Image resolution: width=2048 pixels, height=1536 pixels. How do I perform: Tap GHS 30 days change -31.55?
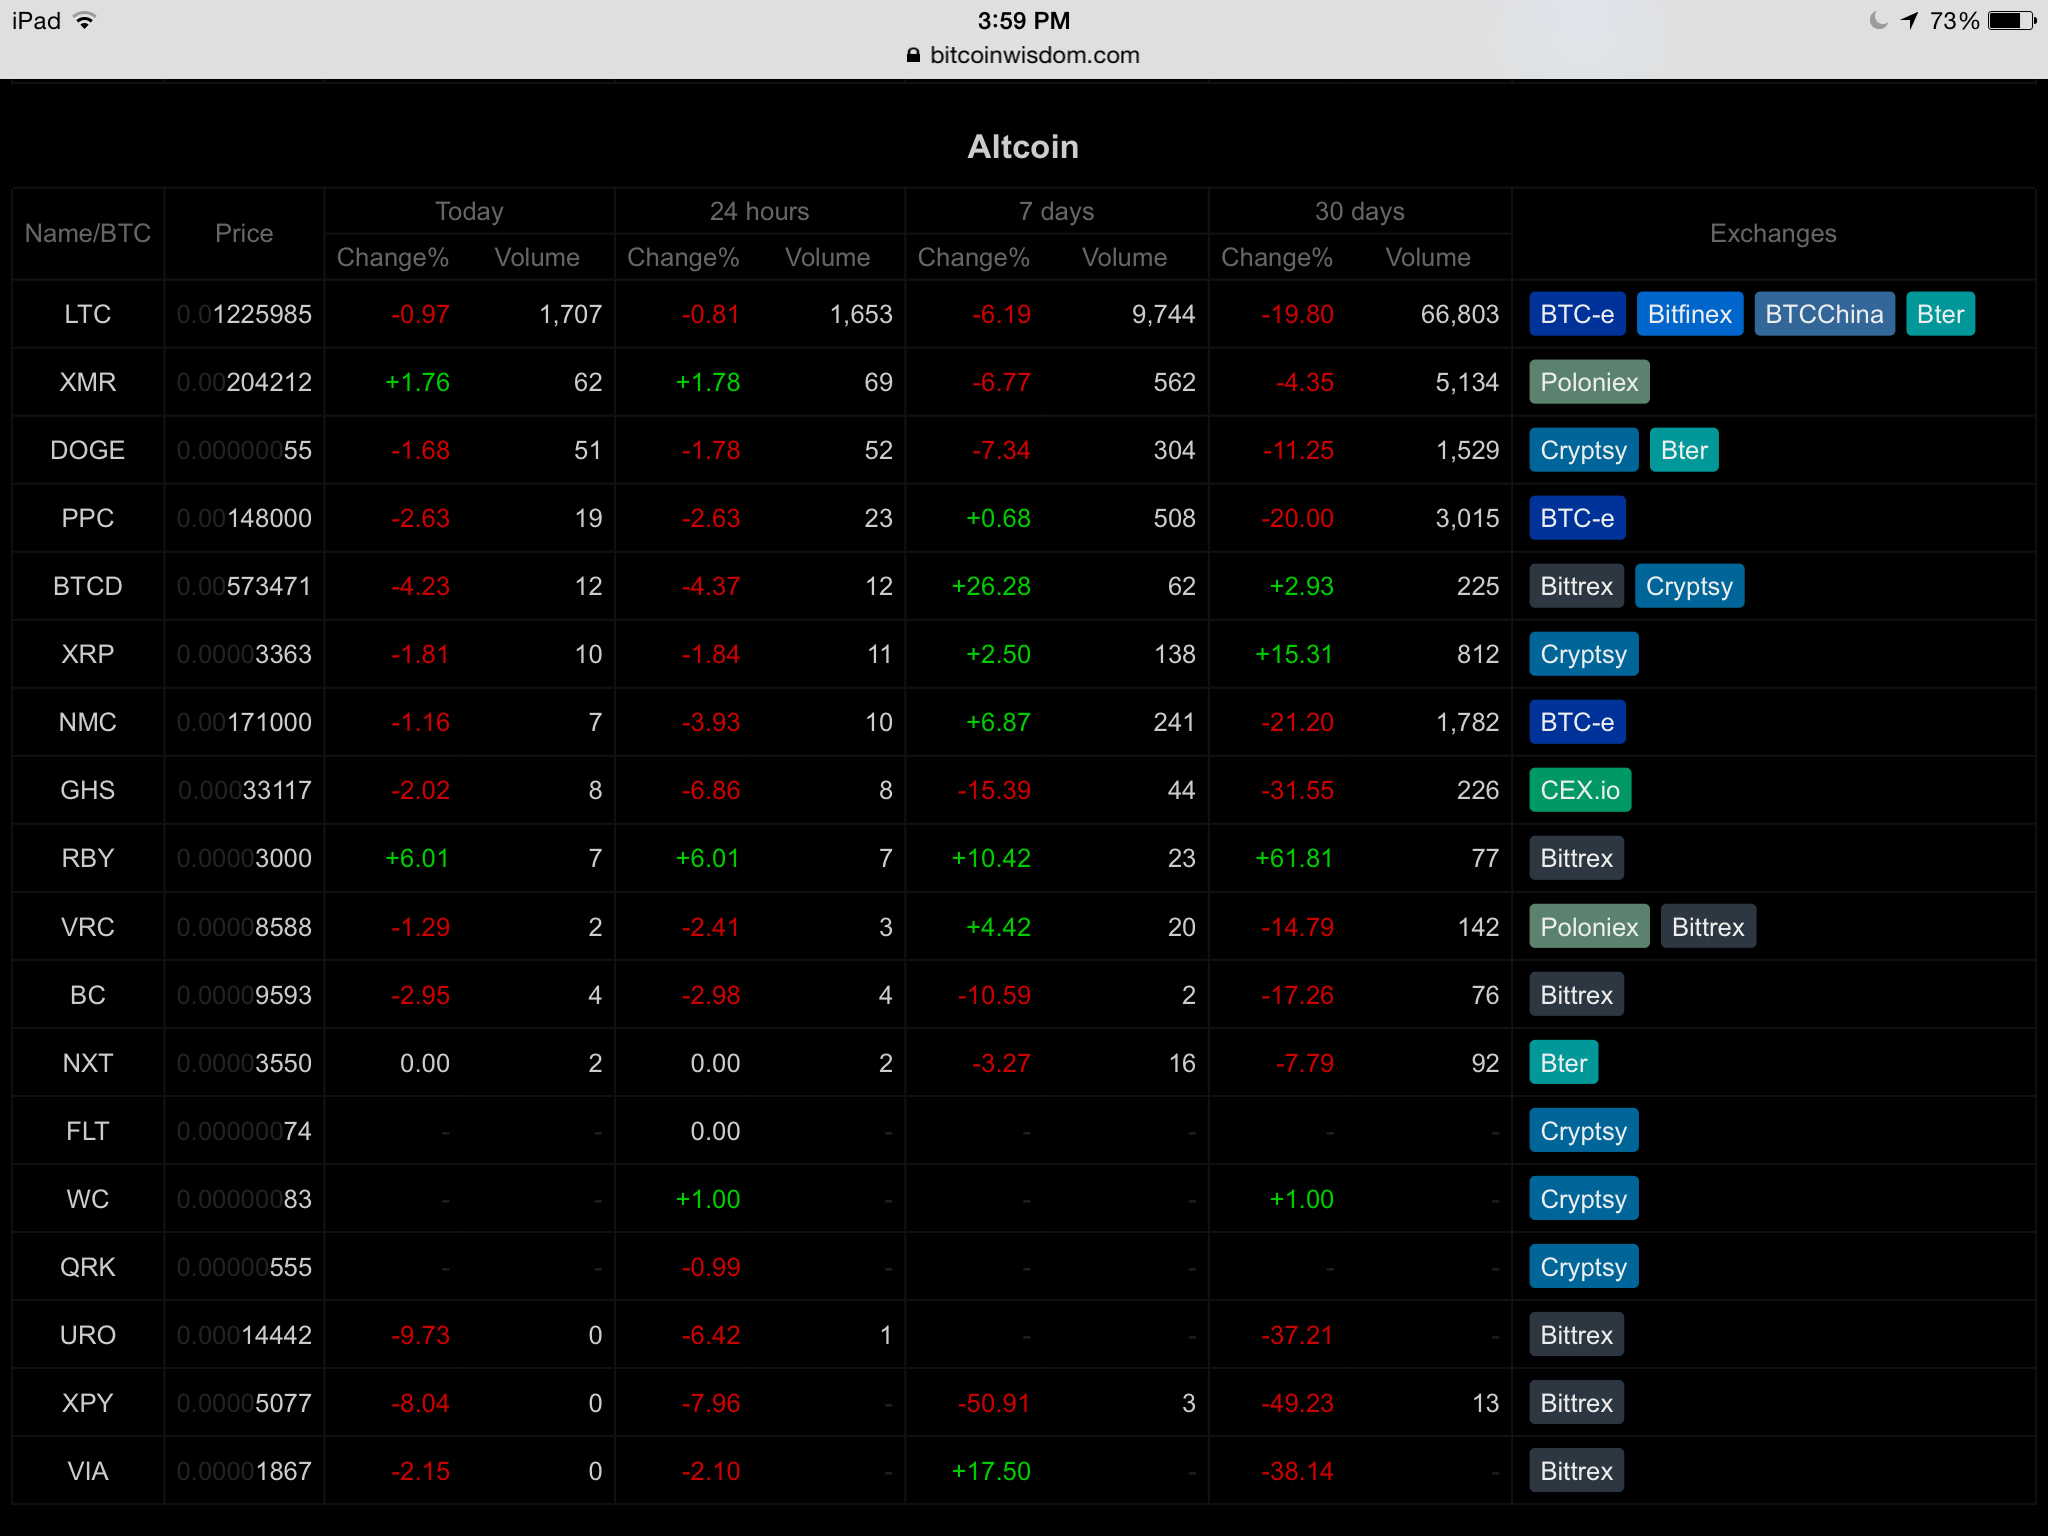click(1297, 790)
